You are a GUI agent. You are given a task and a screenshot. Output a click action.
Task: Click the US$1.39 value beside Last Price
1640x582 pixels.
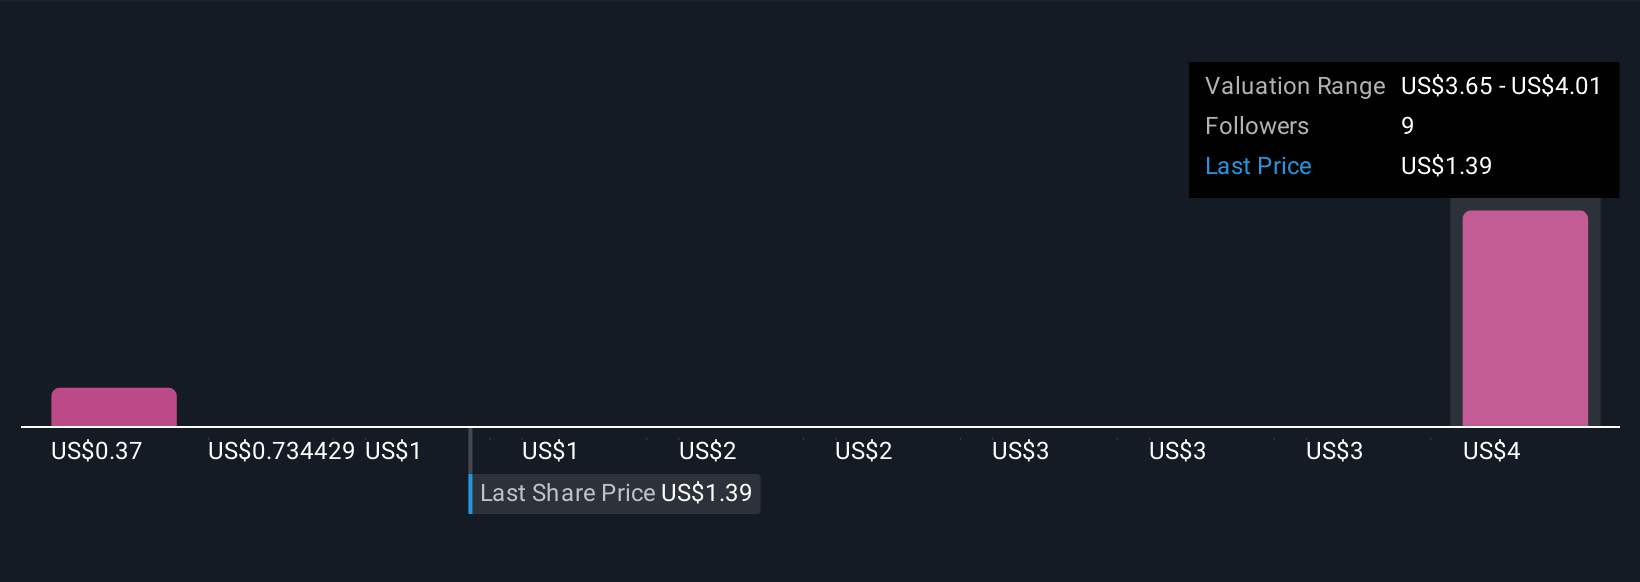1447,166
